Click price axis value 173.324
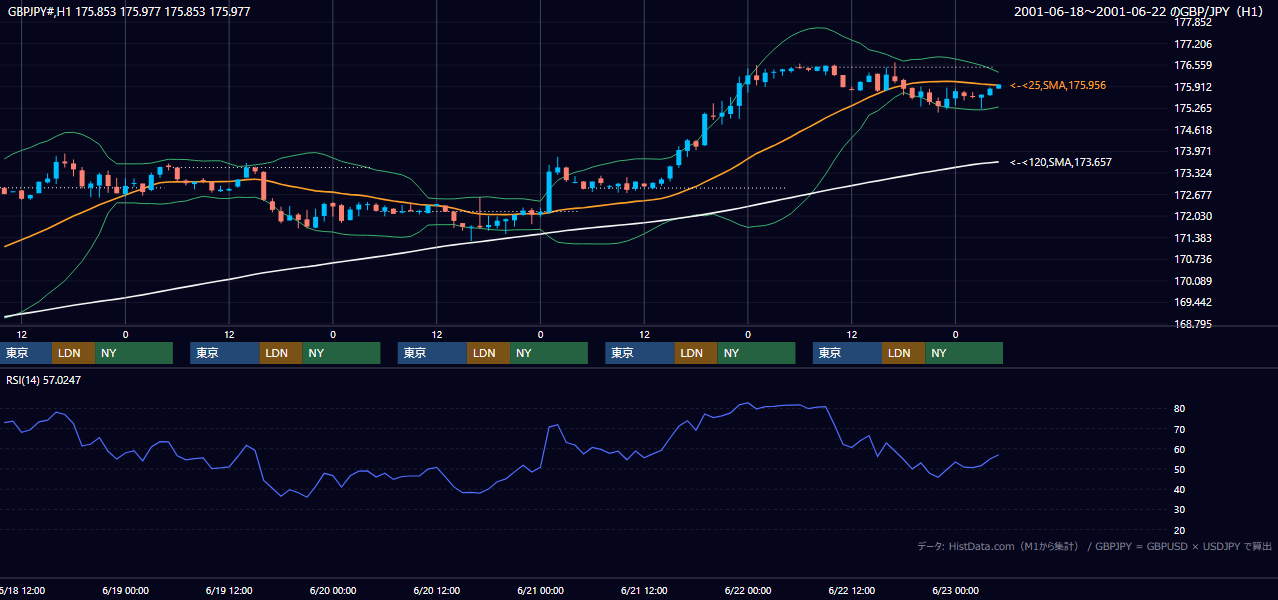 pos(1192,174)
